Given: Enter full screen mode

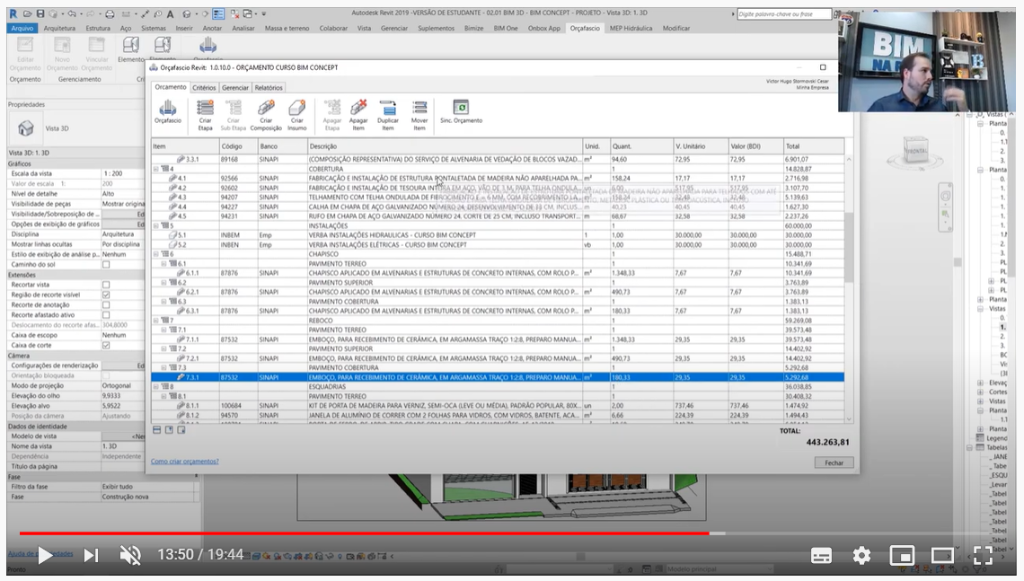Looking at the screenshot, I should pos(983,556).
